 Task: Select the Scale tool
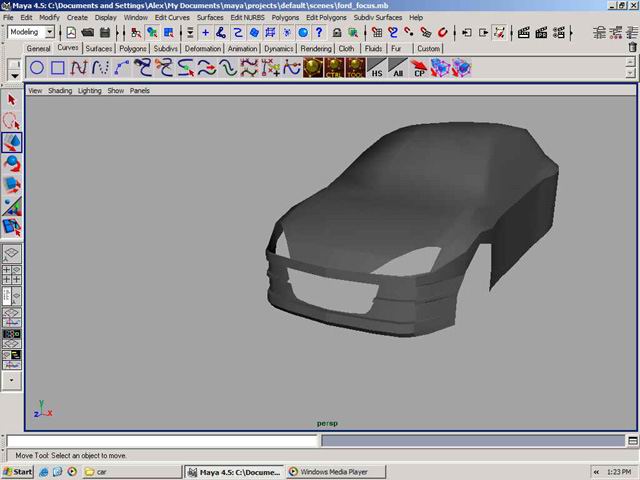point(12,186)
